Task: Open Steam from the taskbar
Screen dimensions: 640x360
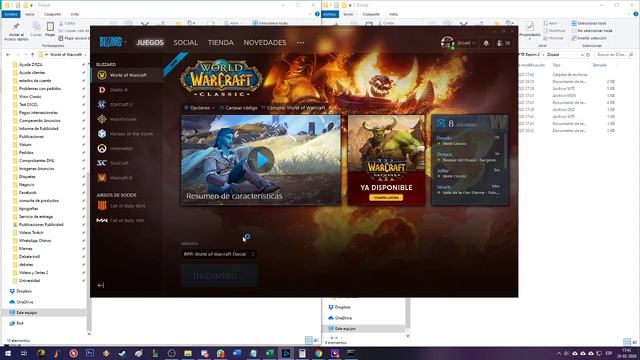Action: [122, 353]
